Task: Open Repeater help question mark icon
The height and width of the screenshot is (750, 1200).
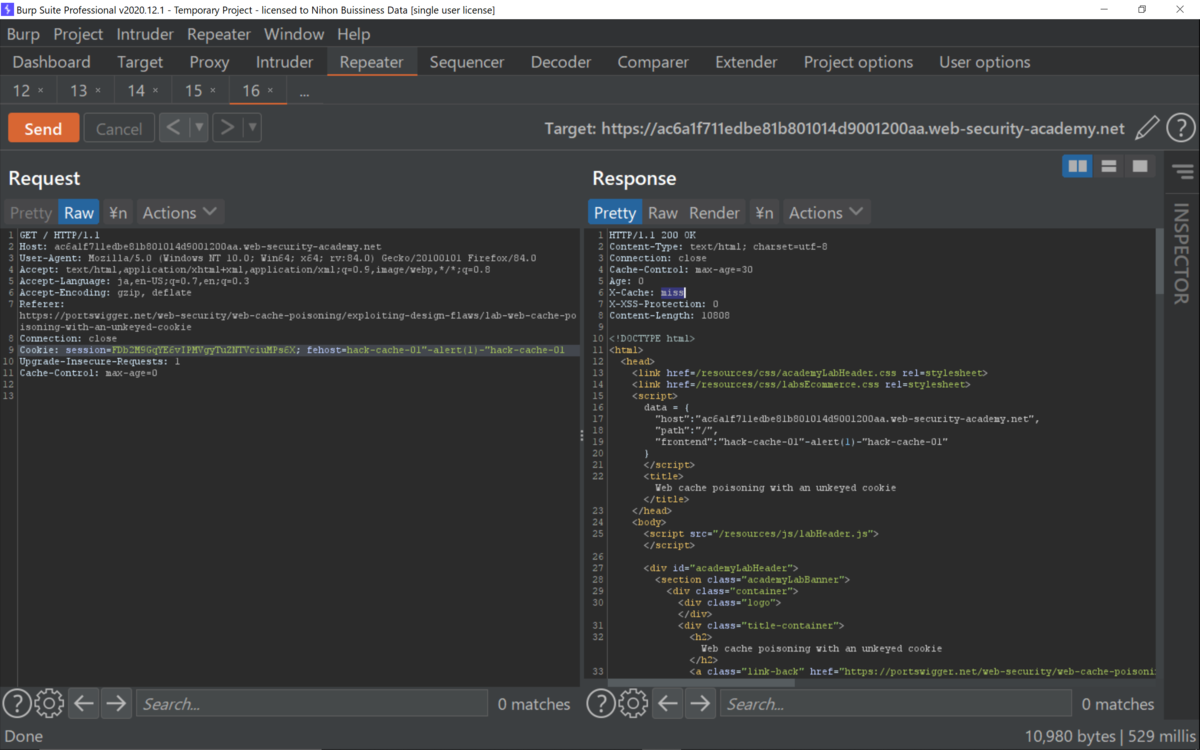Action: [1180, 128]
